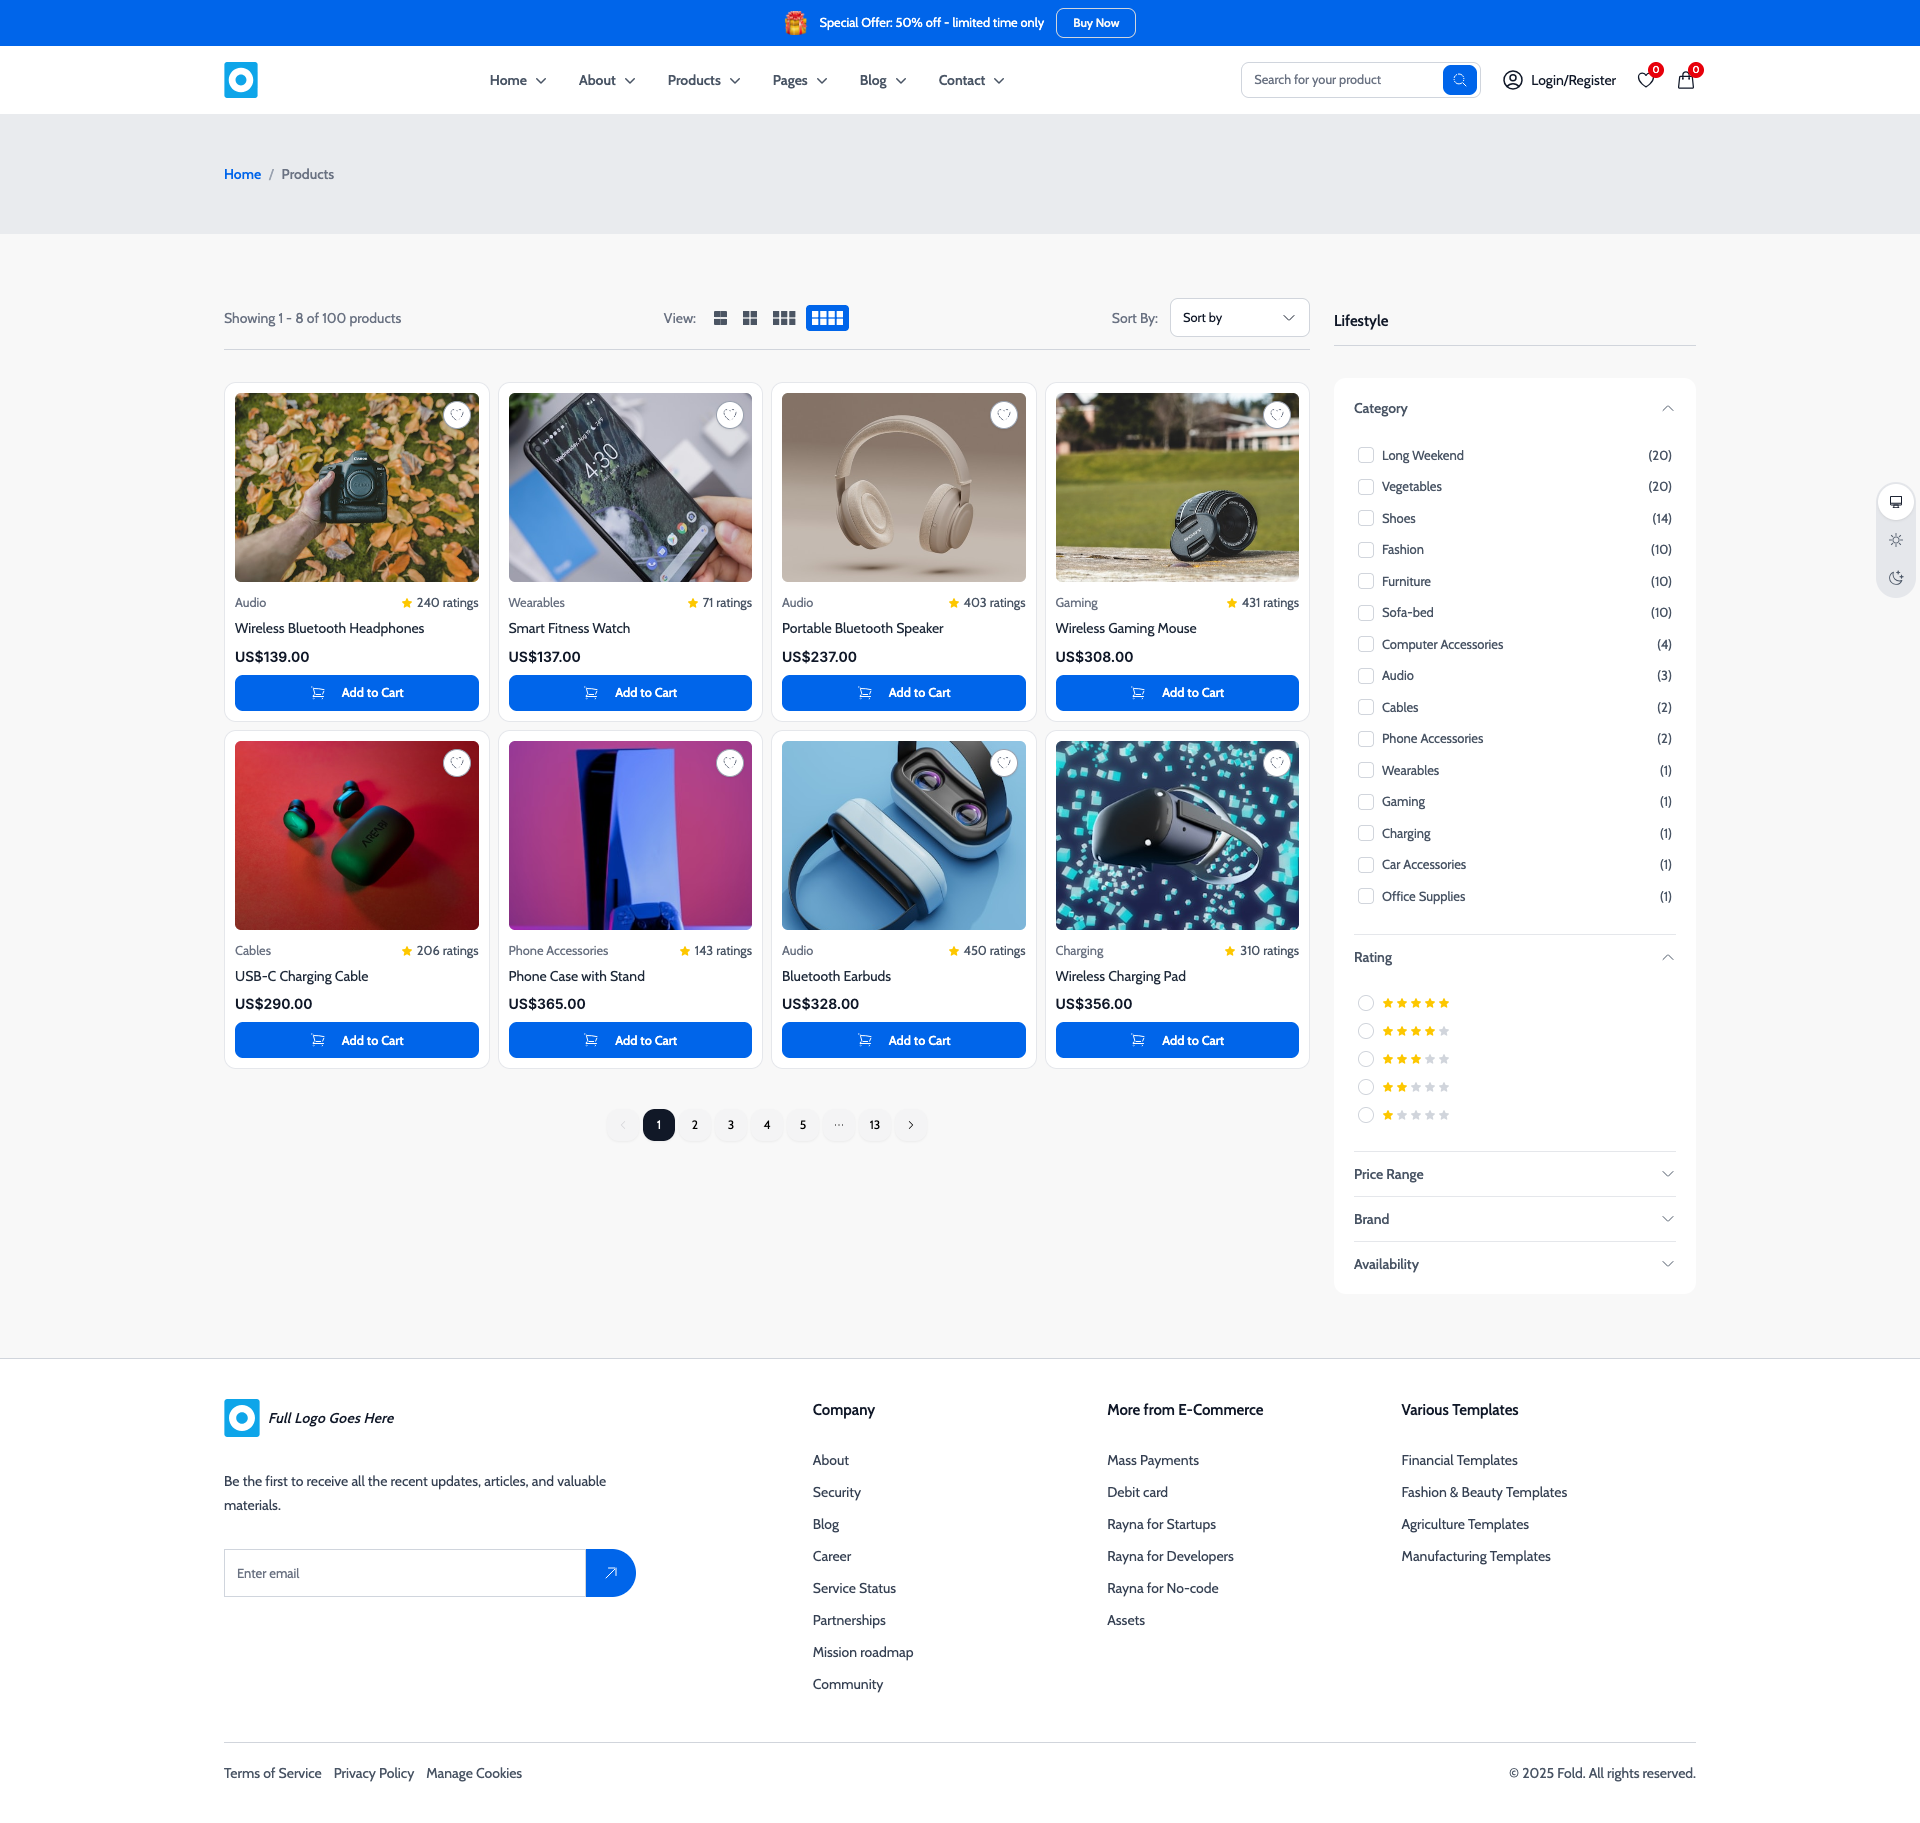Select the five-star rating filter
Viewport: 1920px width, 1823px height.
click(1366, 1002)
